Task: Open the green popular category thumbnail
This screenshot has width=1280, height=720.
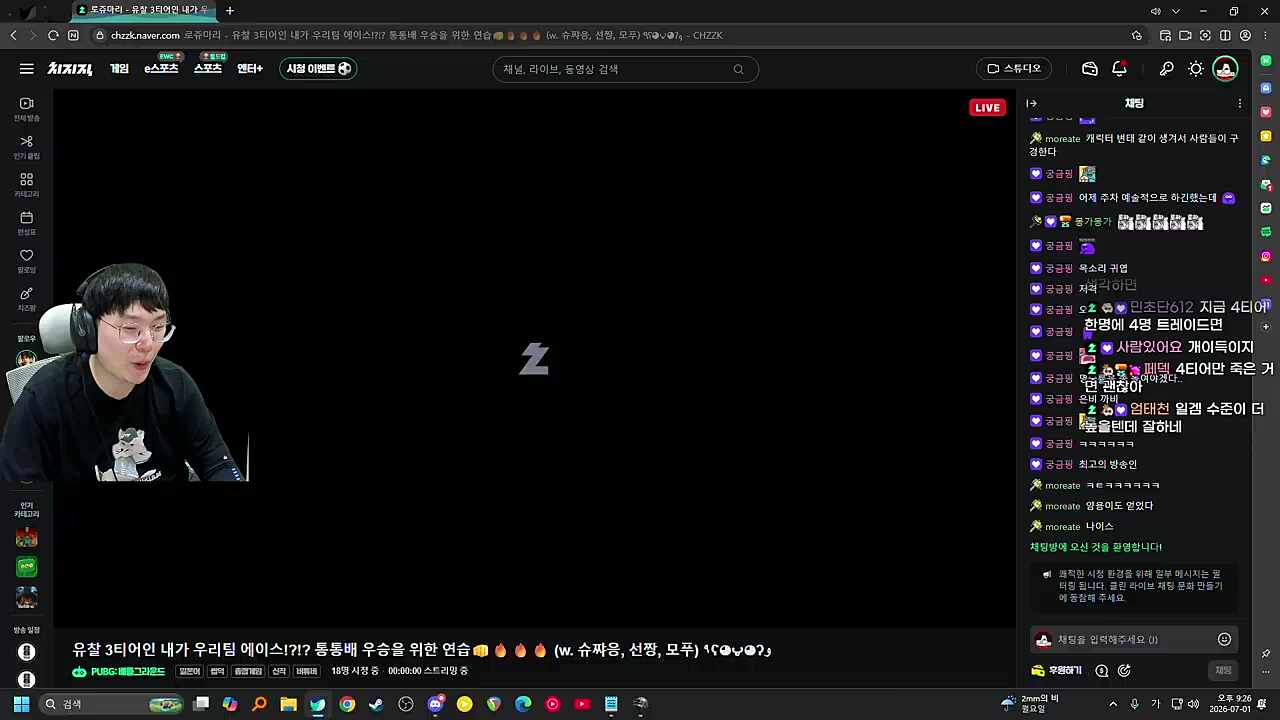Action: pyautogui.click(x=27, y=567)
